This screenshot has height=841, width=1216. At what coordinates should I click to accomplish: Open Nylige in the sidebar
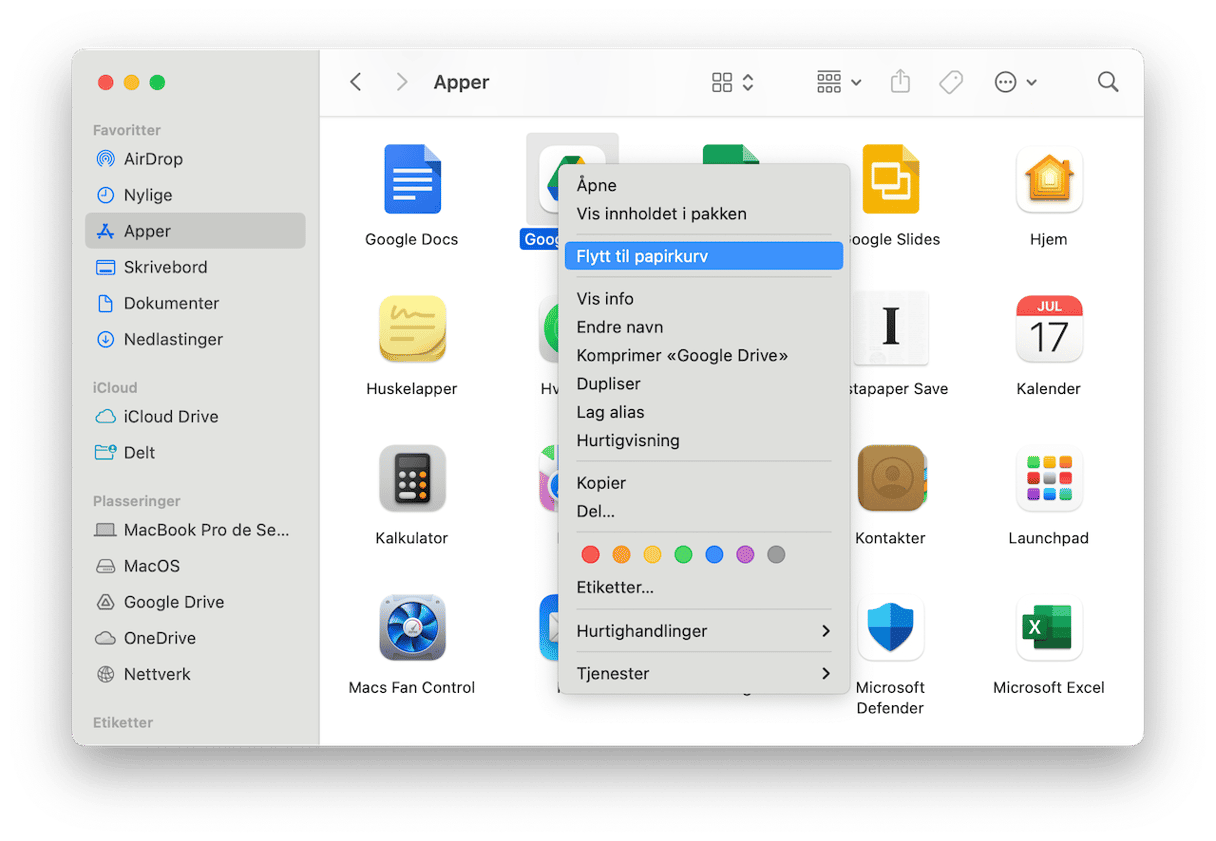pos(195,195)
